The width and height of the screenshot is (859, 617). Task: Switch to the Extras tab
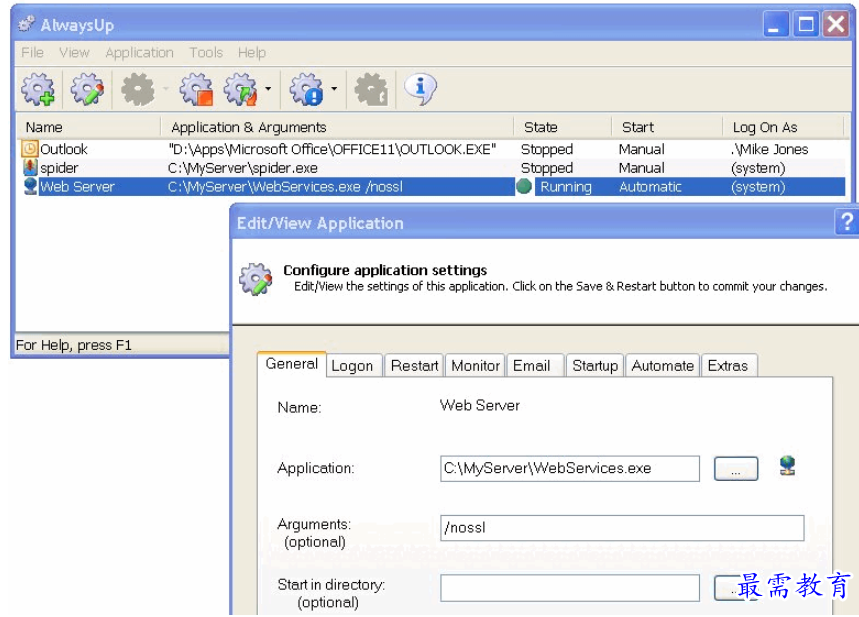click(728, 365)
